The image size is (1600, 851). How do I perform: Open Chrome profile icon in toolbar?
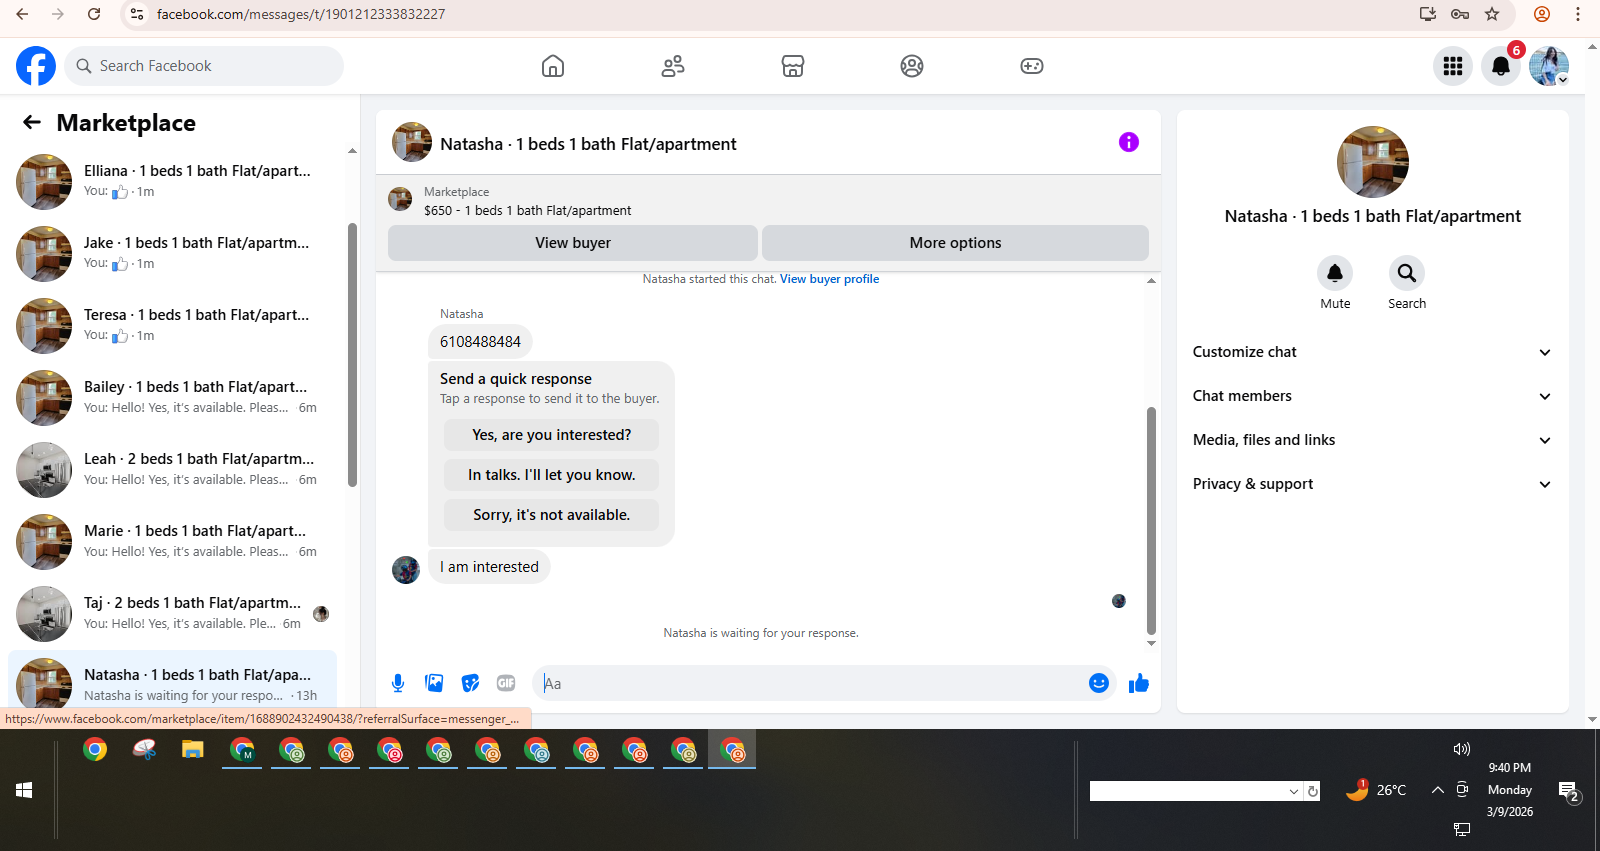(1542, 14)
